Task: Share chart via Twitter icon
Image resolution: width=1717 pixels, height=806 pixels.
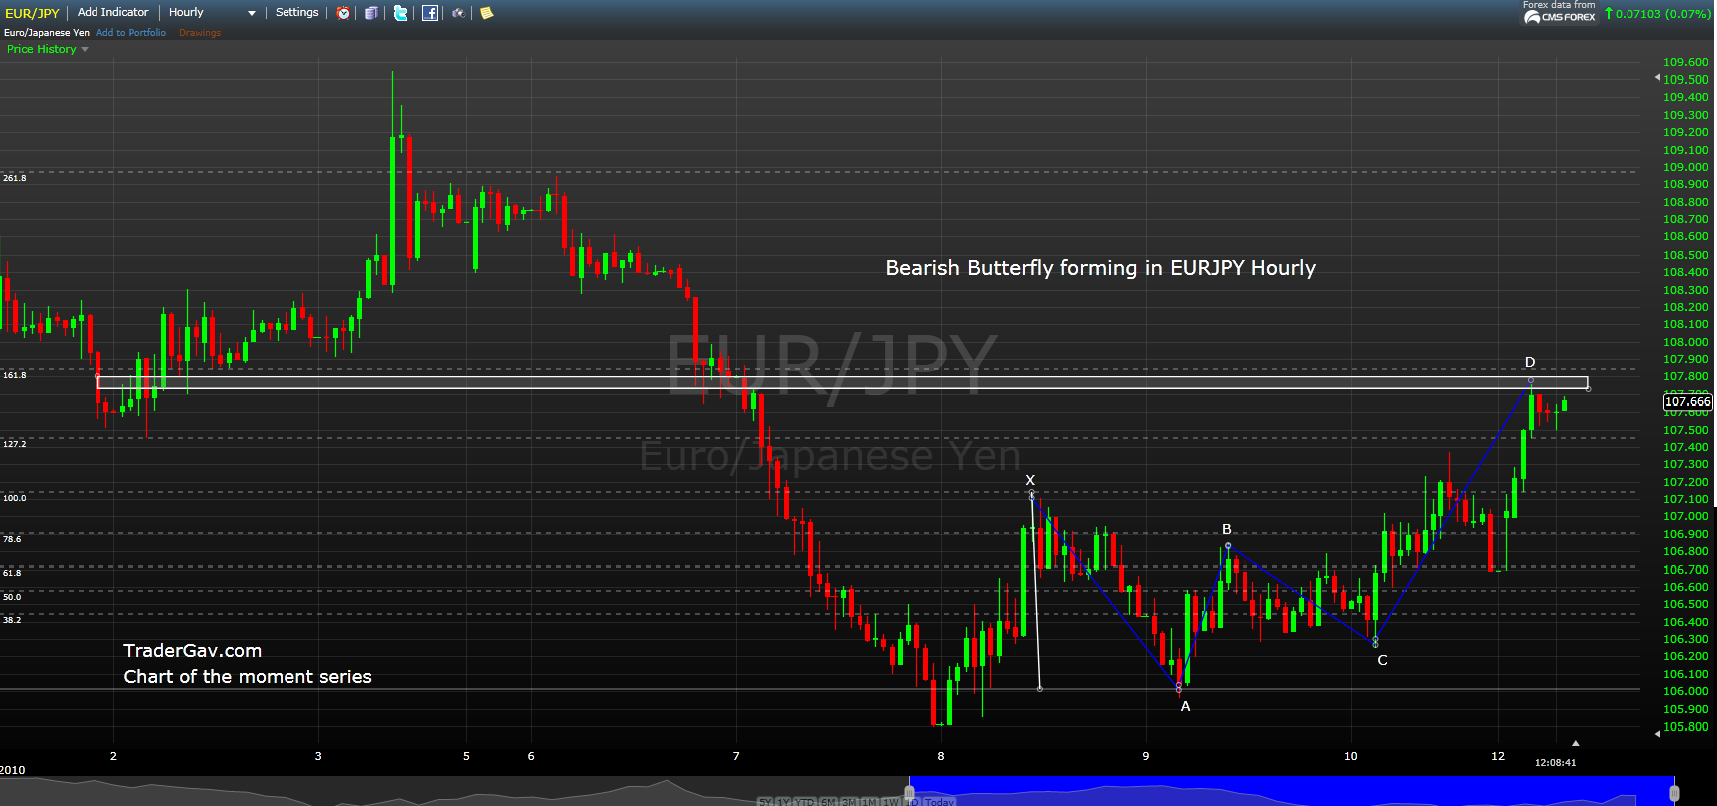Action: click(x=400, y=13)
